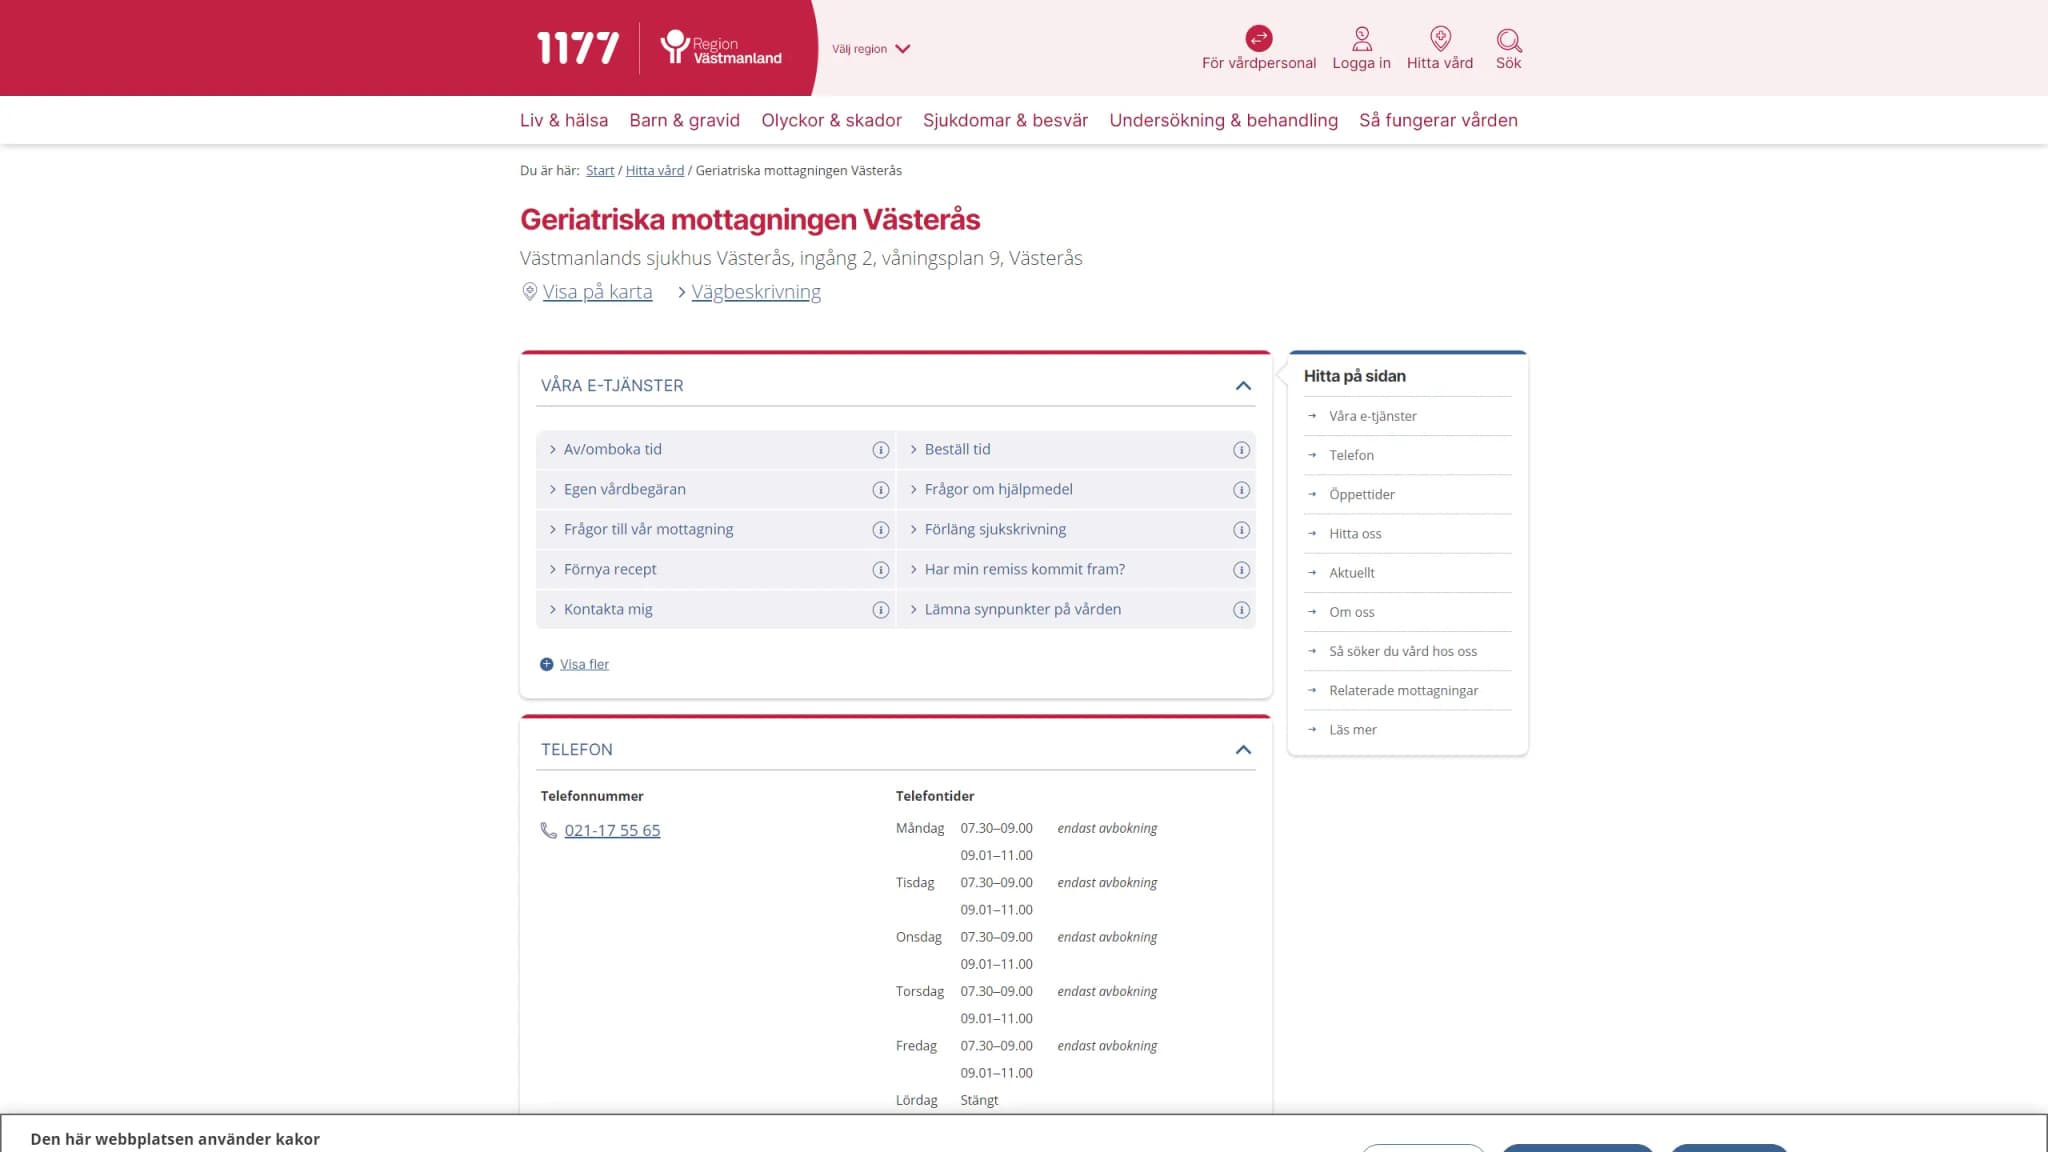Open the Frågor om hjälpmedel e-service
This screenshot has height=1152, width=2048.
(x=998, y=490)
